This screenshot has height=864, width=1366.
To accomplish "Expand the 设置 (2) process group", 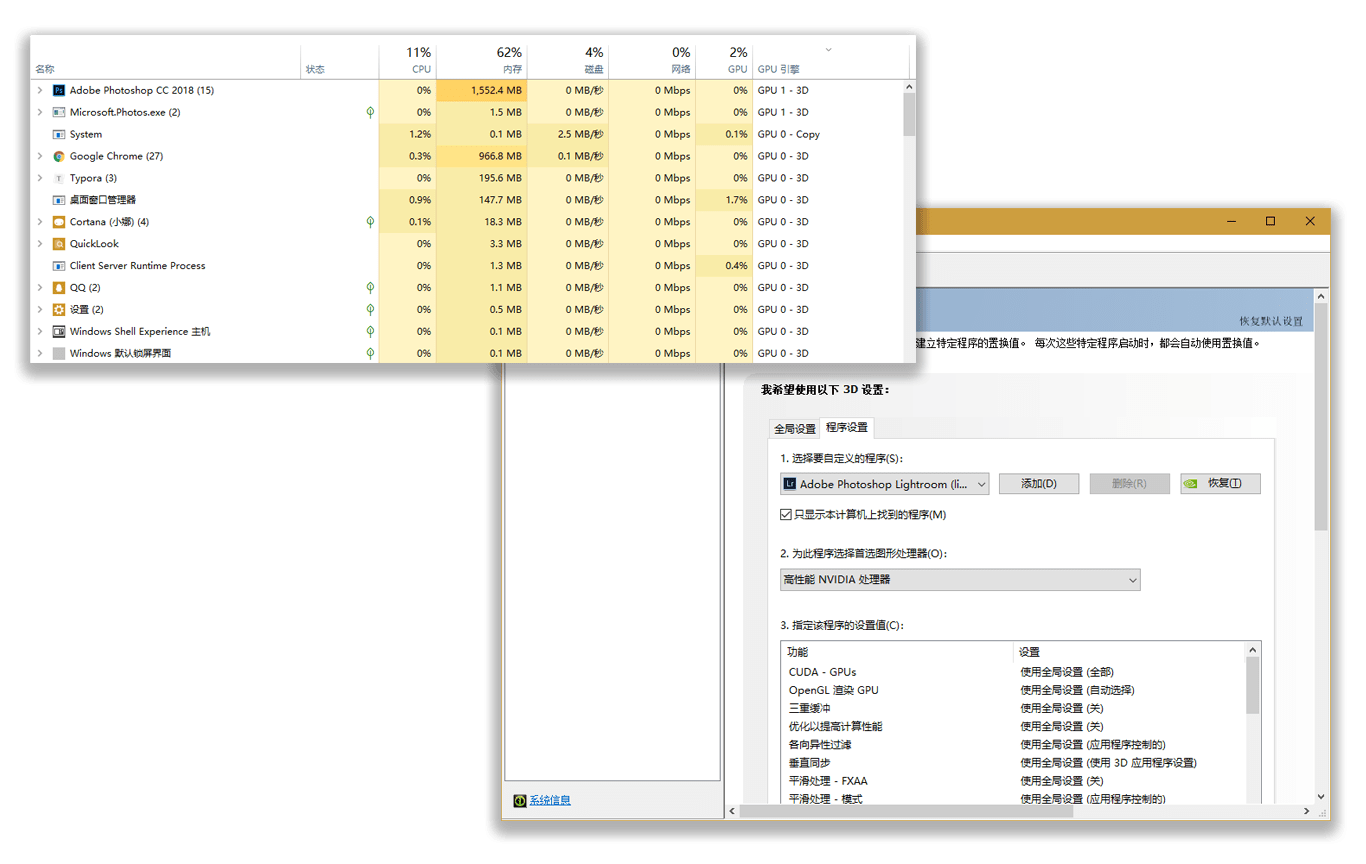I will pyautogui.click(x=40, y=310).
